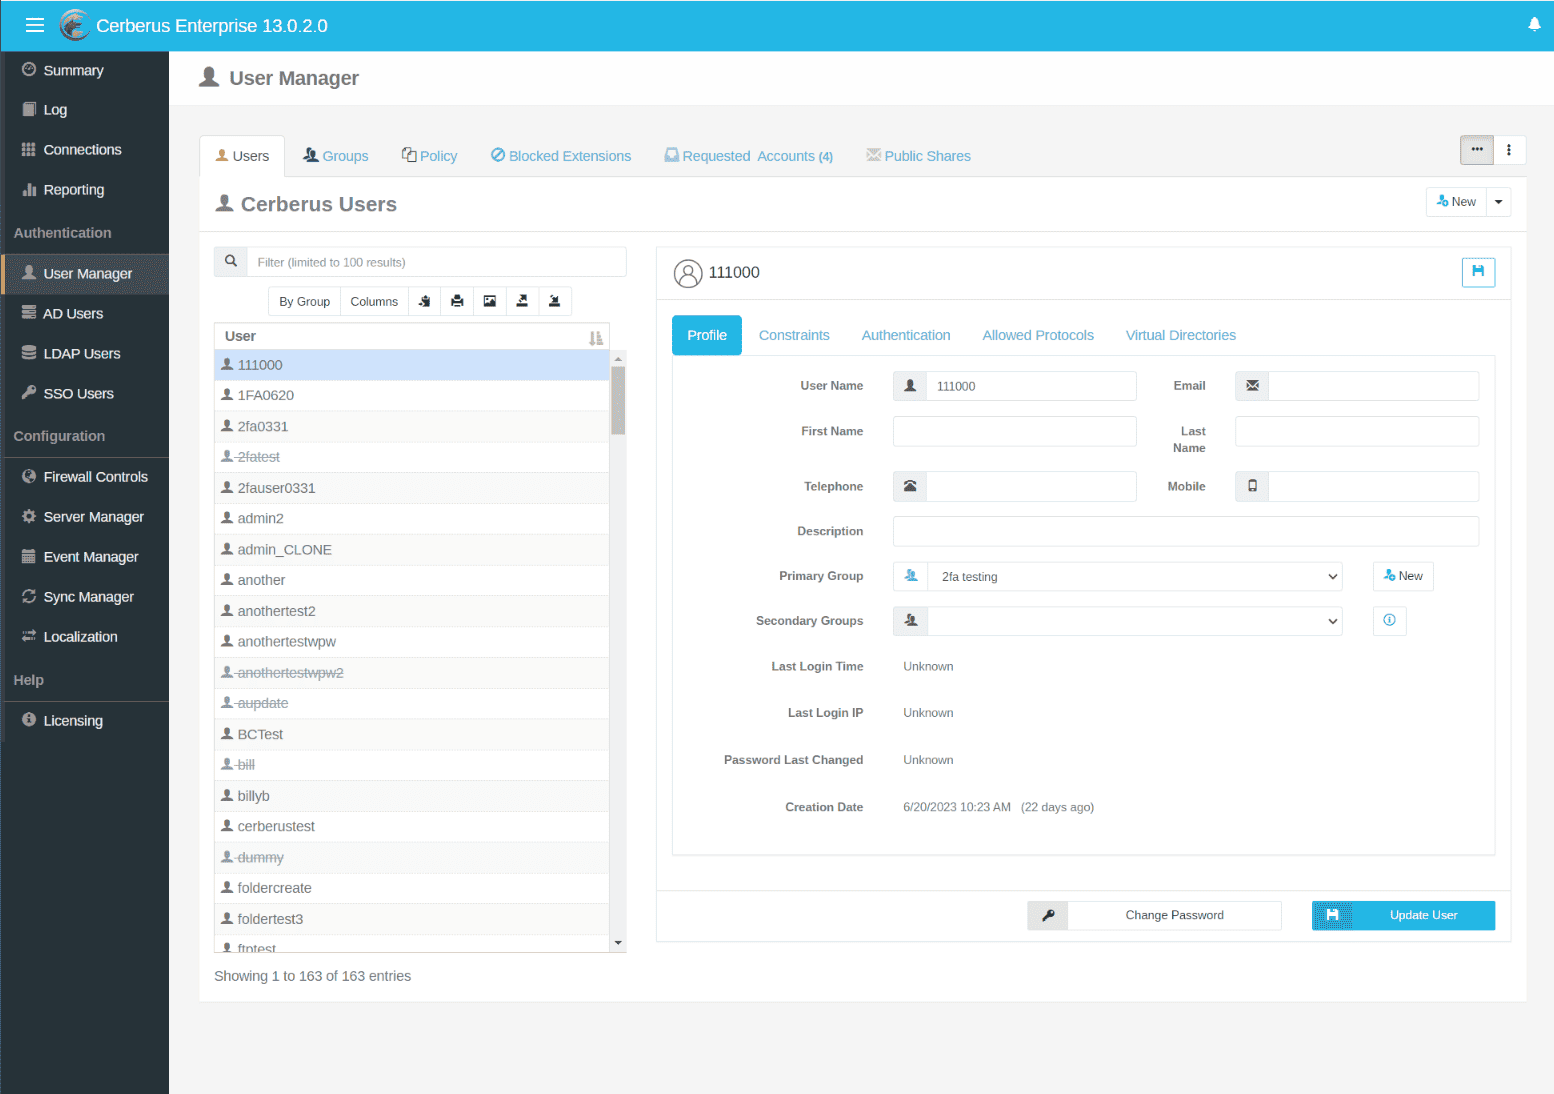Go to LDAP Users
This screenshot has height=1094, width=1554.
[81, 354]
